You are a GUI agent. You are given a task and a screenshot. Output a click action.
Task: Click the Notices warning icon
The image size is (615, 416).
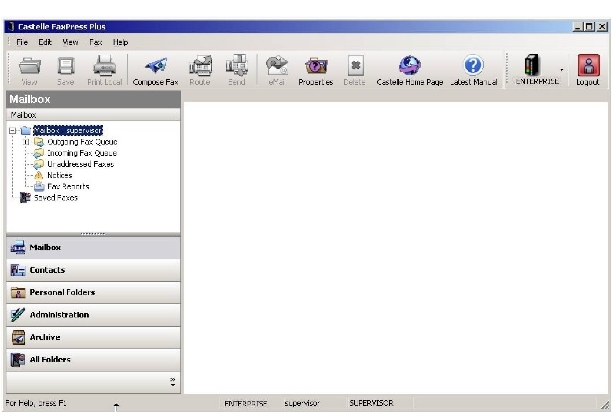(39, 175)
